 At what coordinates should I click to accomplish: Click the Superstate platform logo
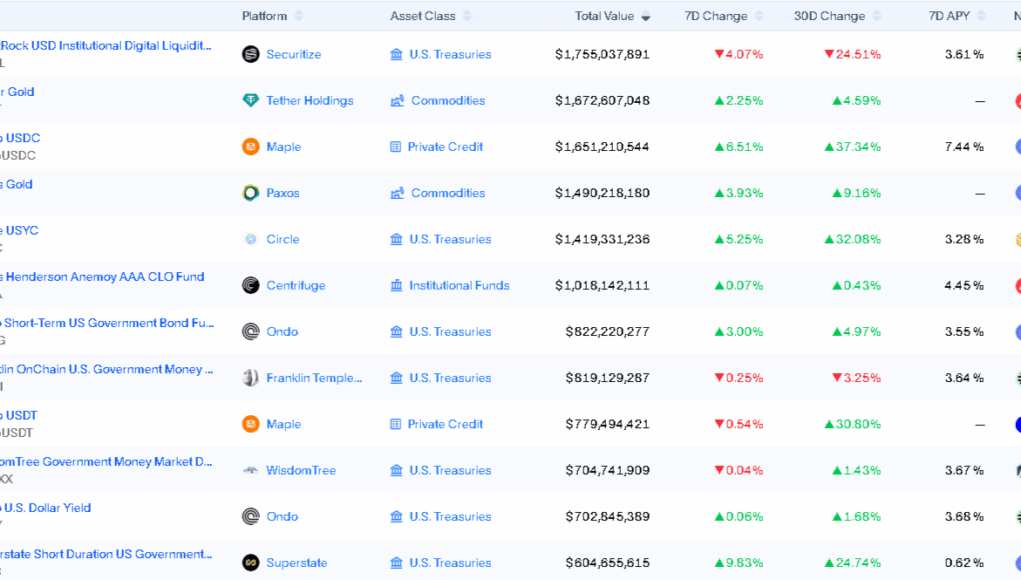point(251,563)
